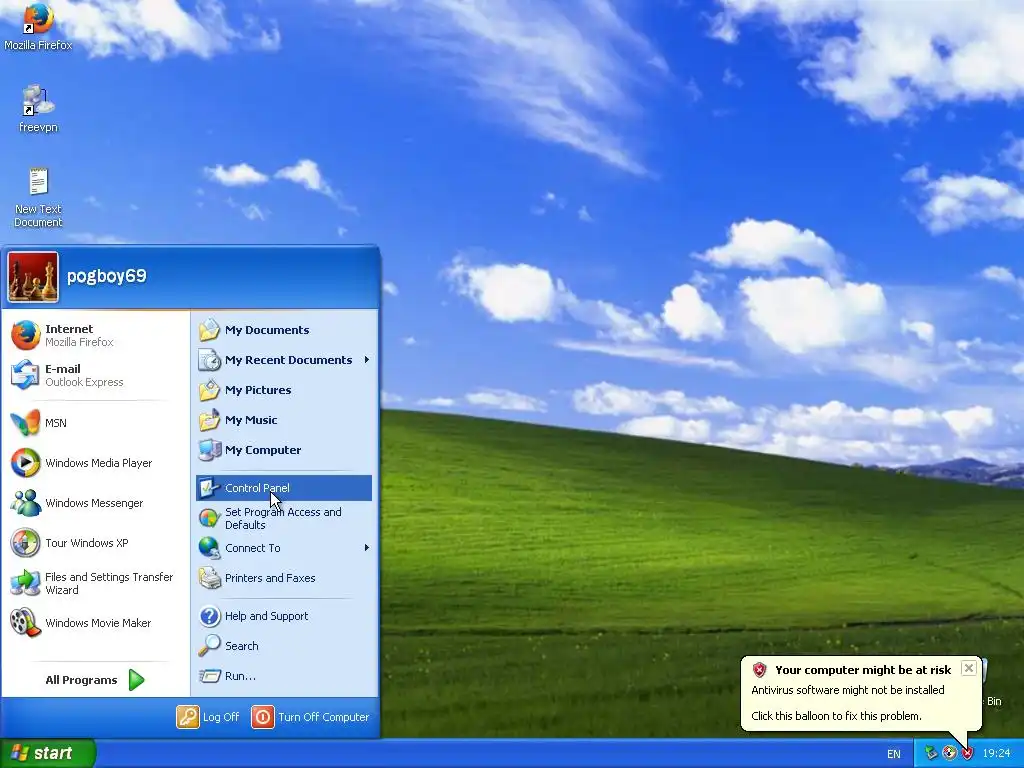Open Mozilla Firefox desktop shortcut

tap(38, 26)
